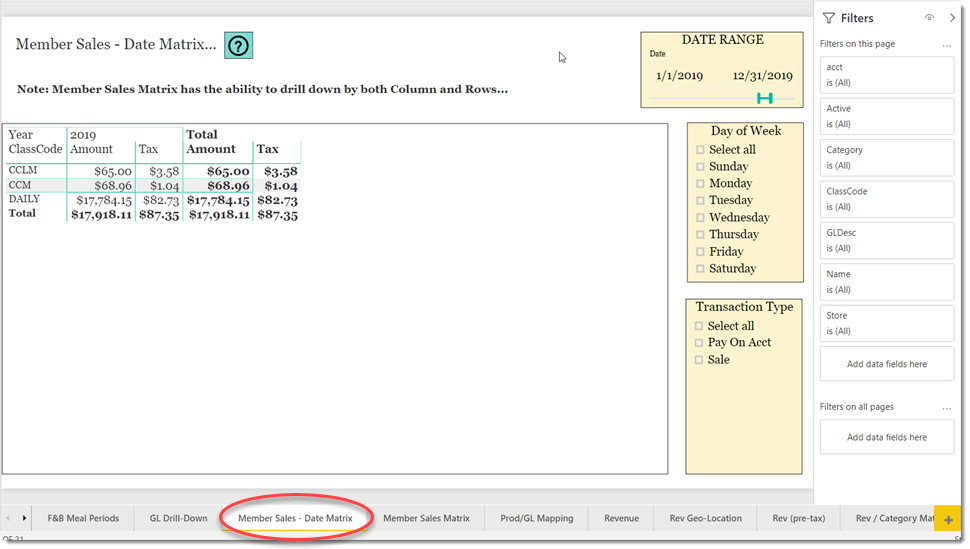Select the CCM row header
The image size is (970, 549).
[x=20, y=185]
